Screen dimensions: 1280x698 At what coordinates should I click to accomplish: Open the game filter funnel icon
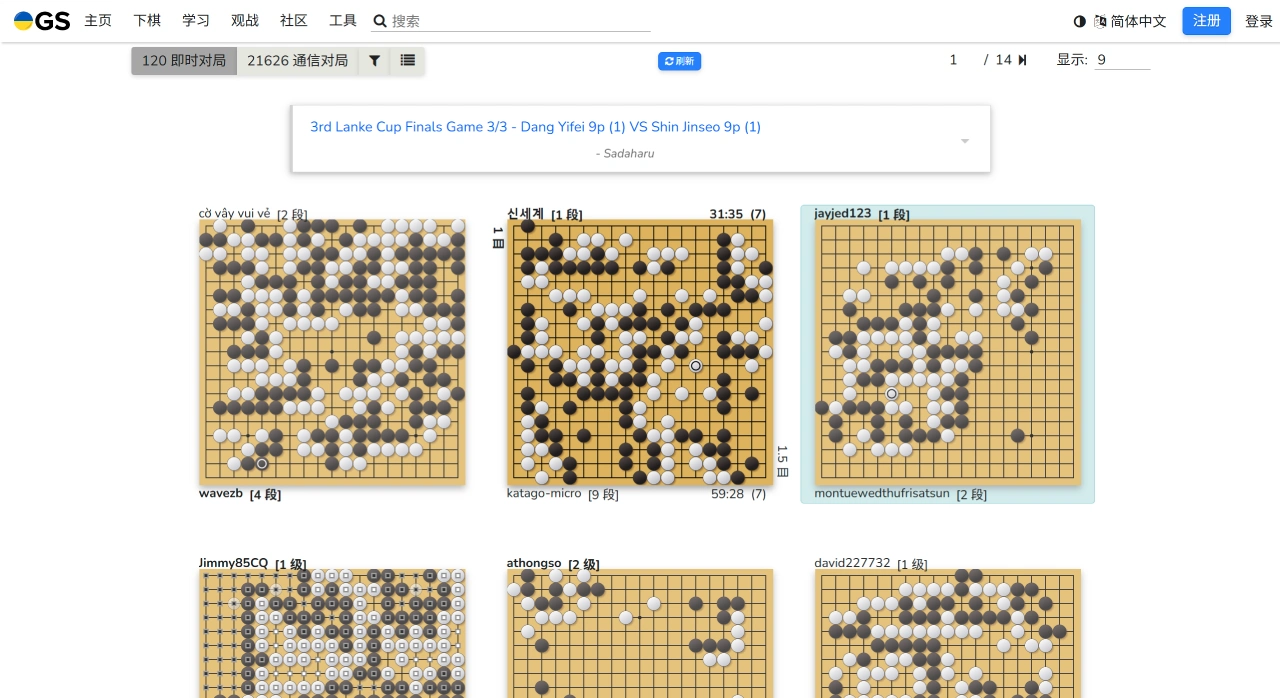click(374, 61)
